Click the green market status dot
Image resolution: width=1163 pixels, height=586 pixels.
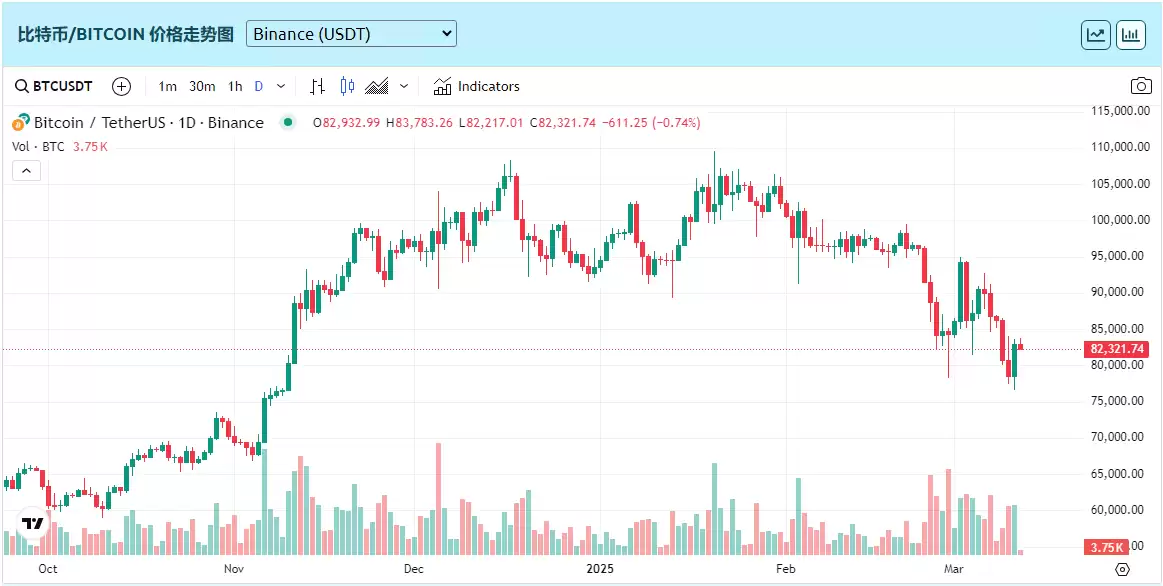click(x=288, y=123)
